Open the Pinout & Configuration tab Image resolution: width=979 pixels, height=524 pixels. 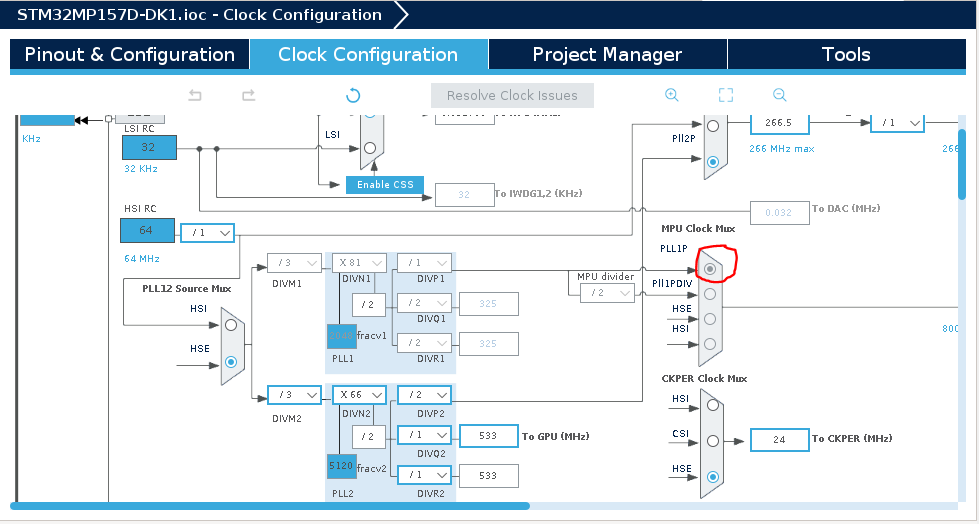tap(130, 54)
